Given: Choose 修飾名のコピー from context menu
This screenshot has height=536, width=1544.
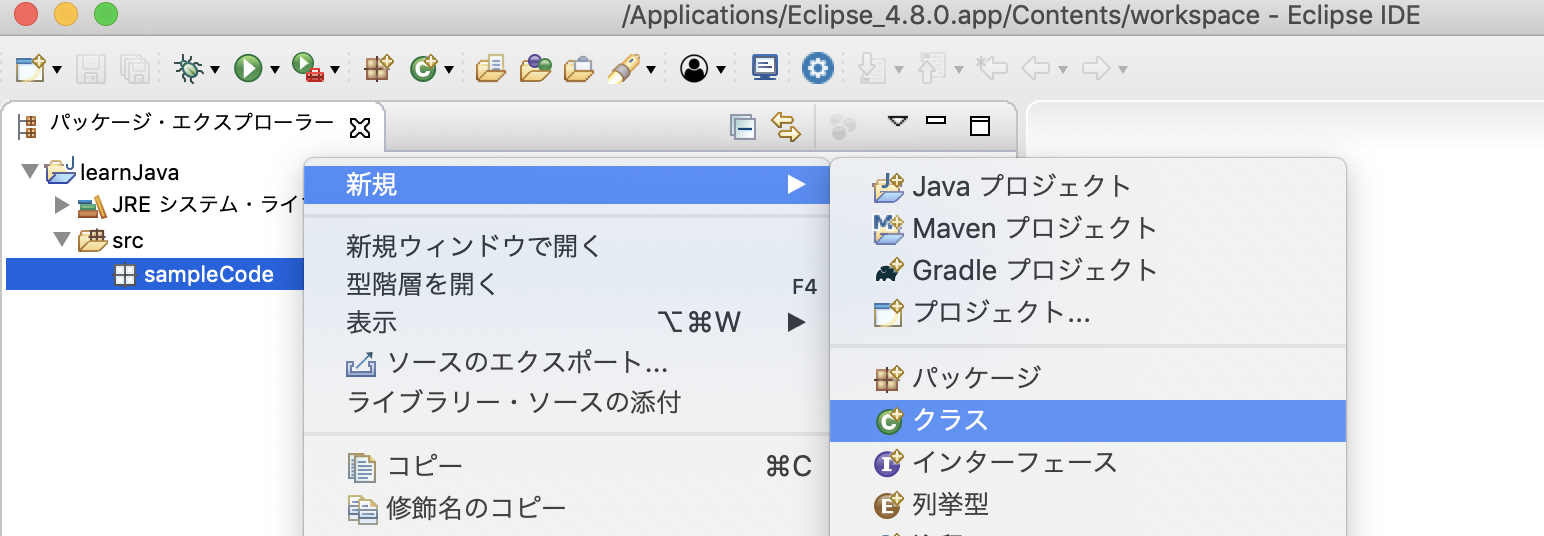Looking at the screenshot, I should tap(567, 509).
